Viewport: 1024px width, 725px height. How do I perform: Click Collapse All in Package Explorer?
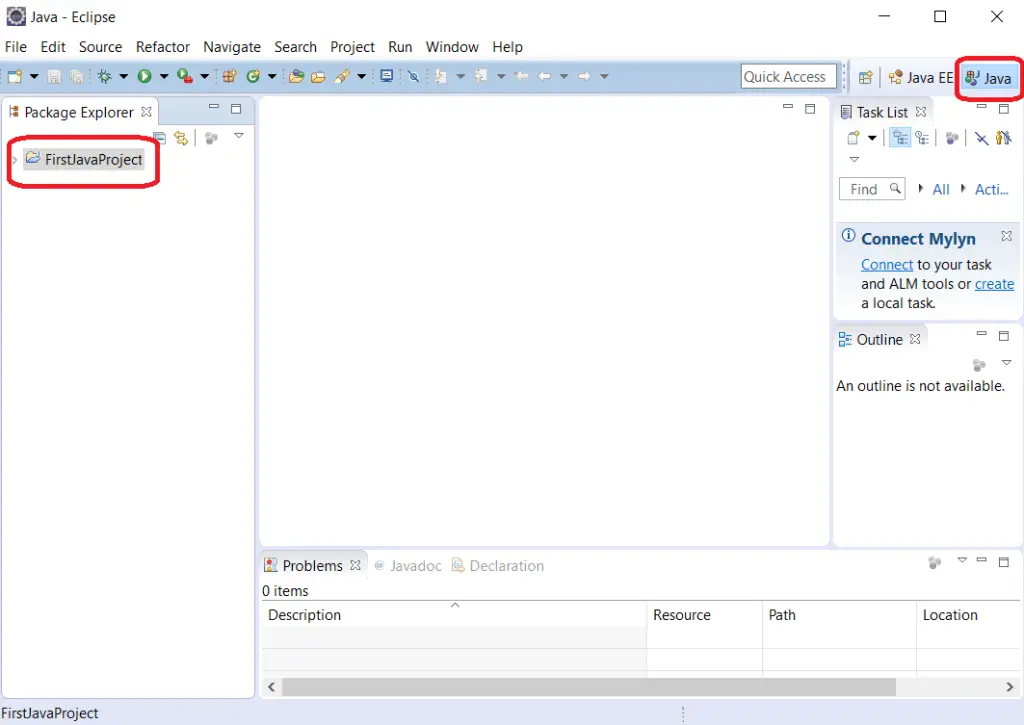(159, 138)
